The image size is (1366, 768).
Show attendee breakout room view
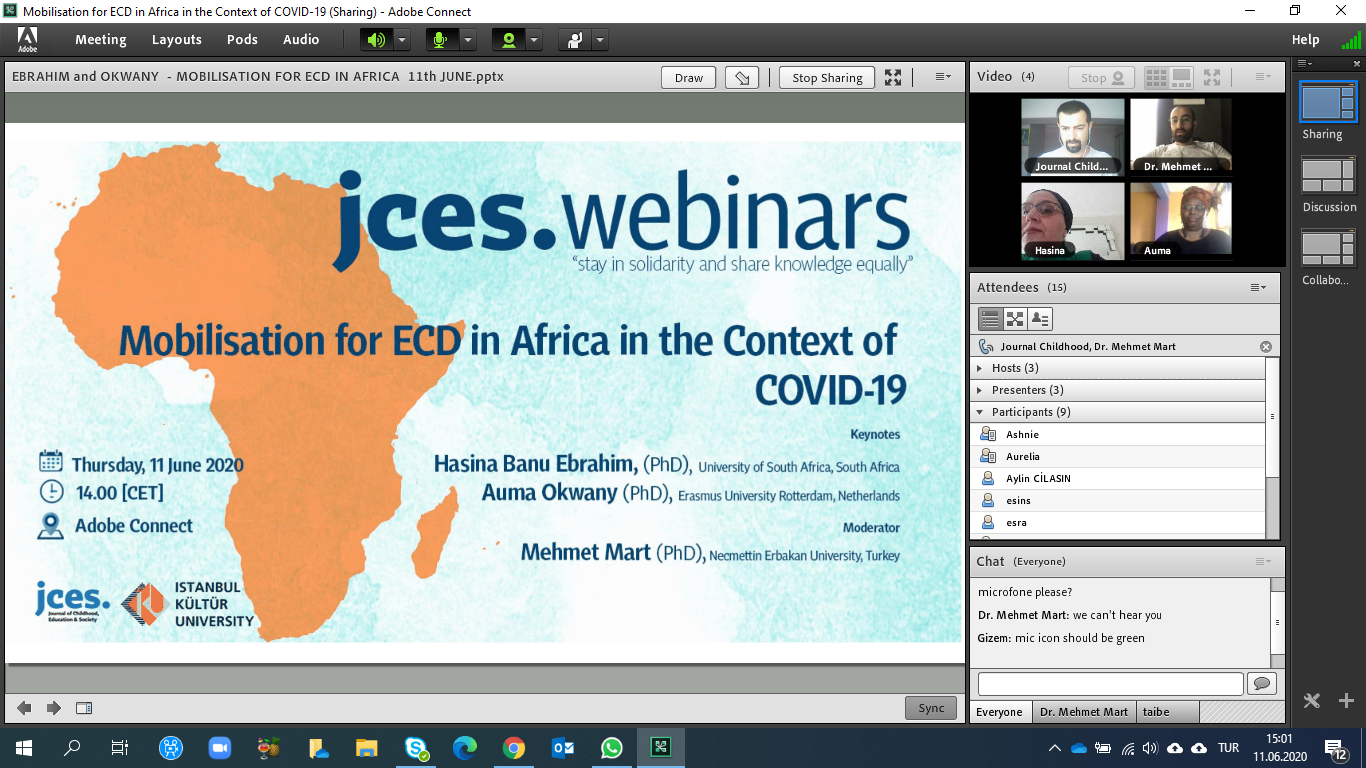[x=1015, y=319]
